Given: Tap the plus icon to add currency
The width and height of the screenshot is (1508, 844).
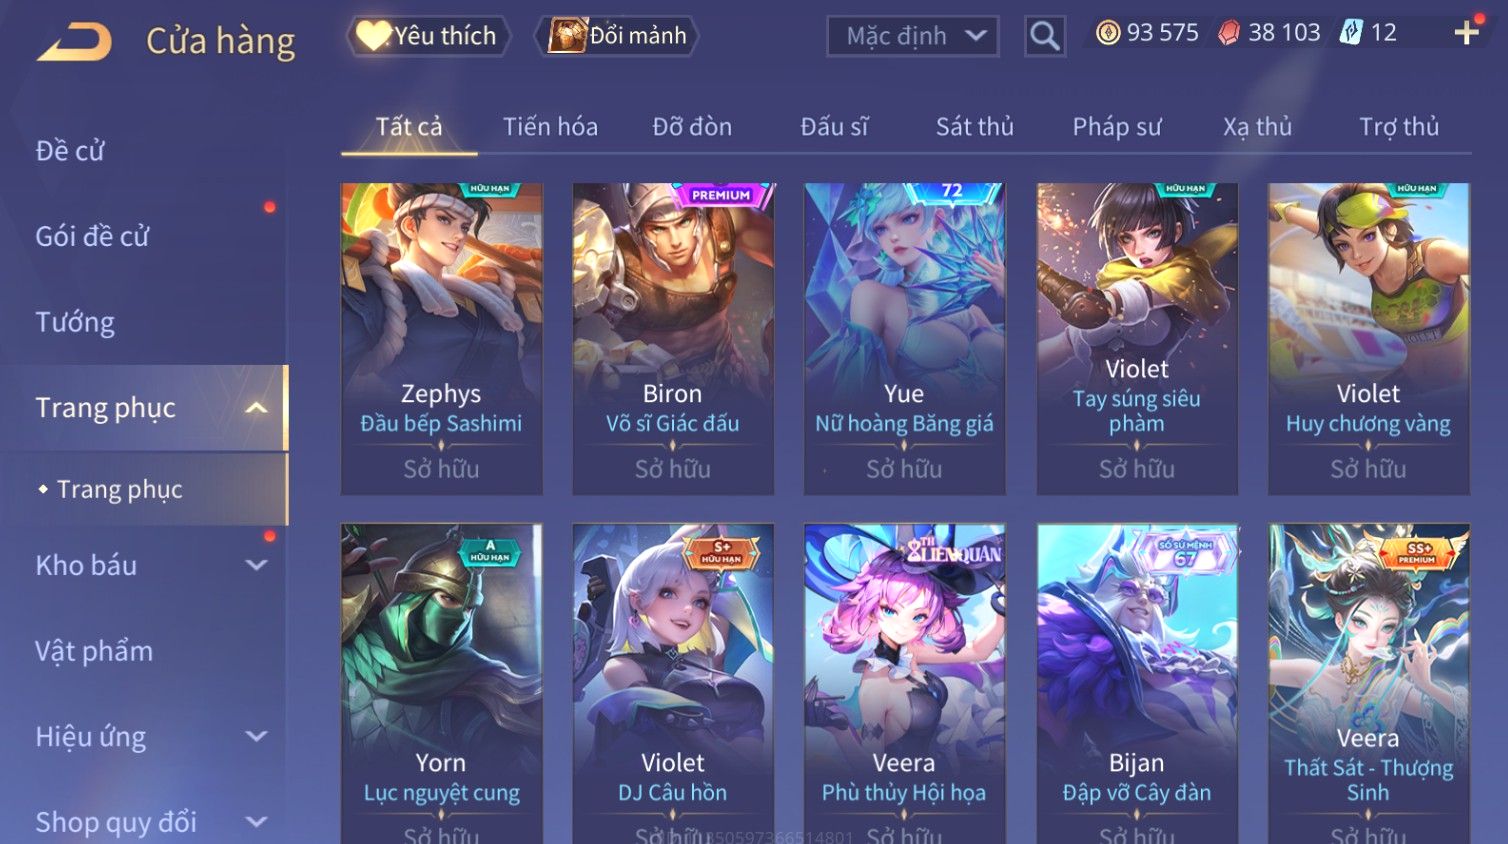Looking at the screenshot, I should pos(1466,33).
